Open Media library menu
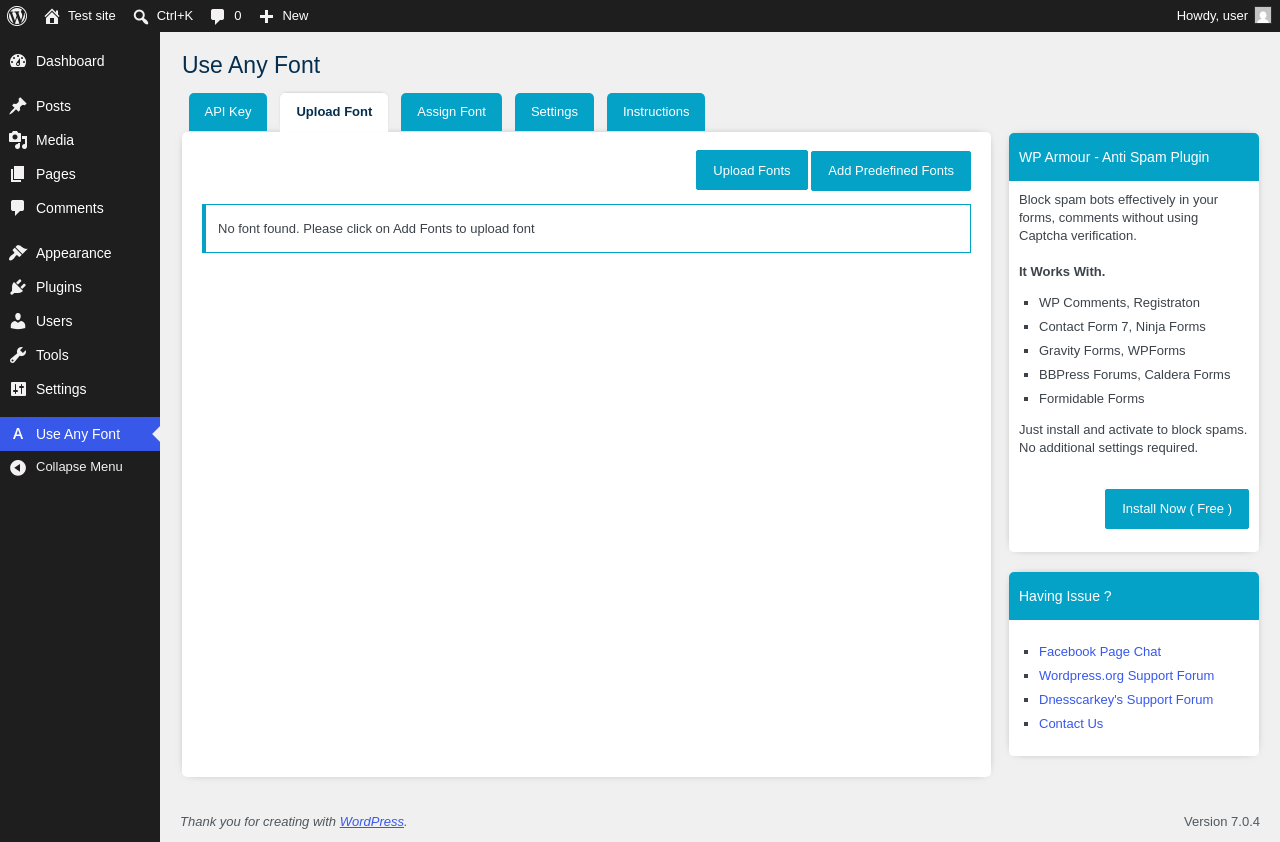Screen dimensions: 1280x842 (x=80, y=140)
